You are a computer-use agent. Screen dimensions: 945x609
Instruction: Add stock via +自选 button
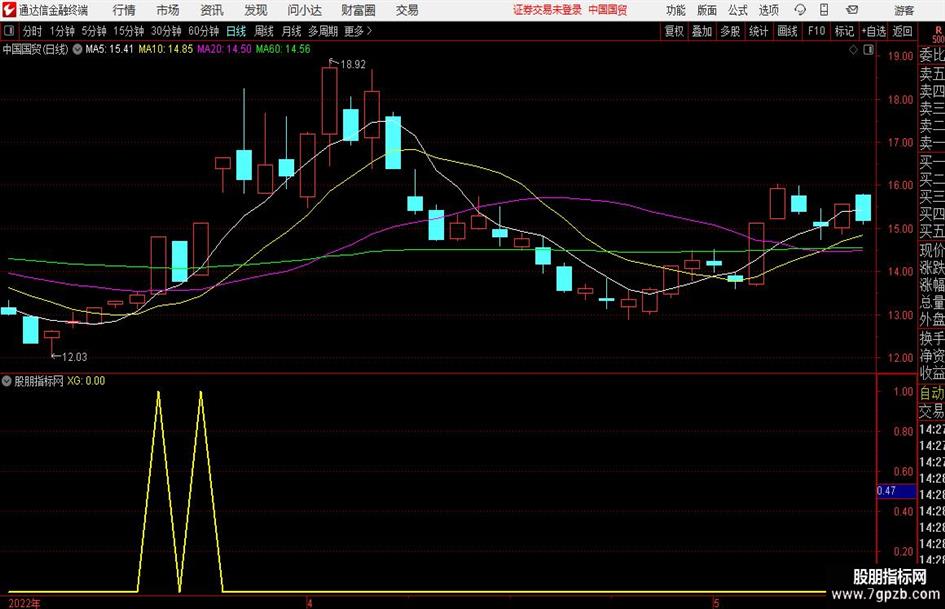[874, 31]
